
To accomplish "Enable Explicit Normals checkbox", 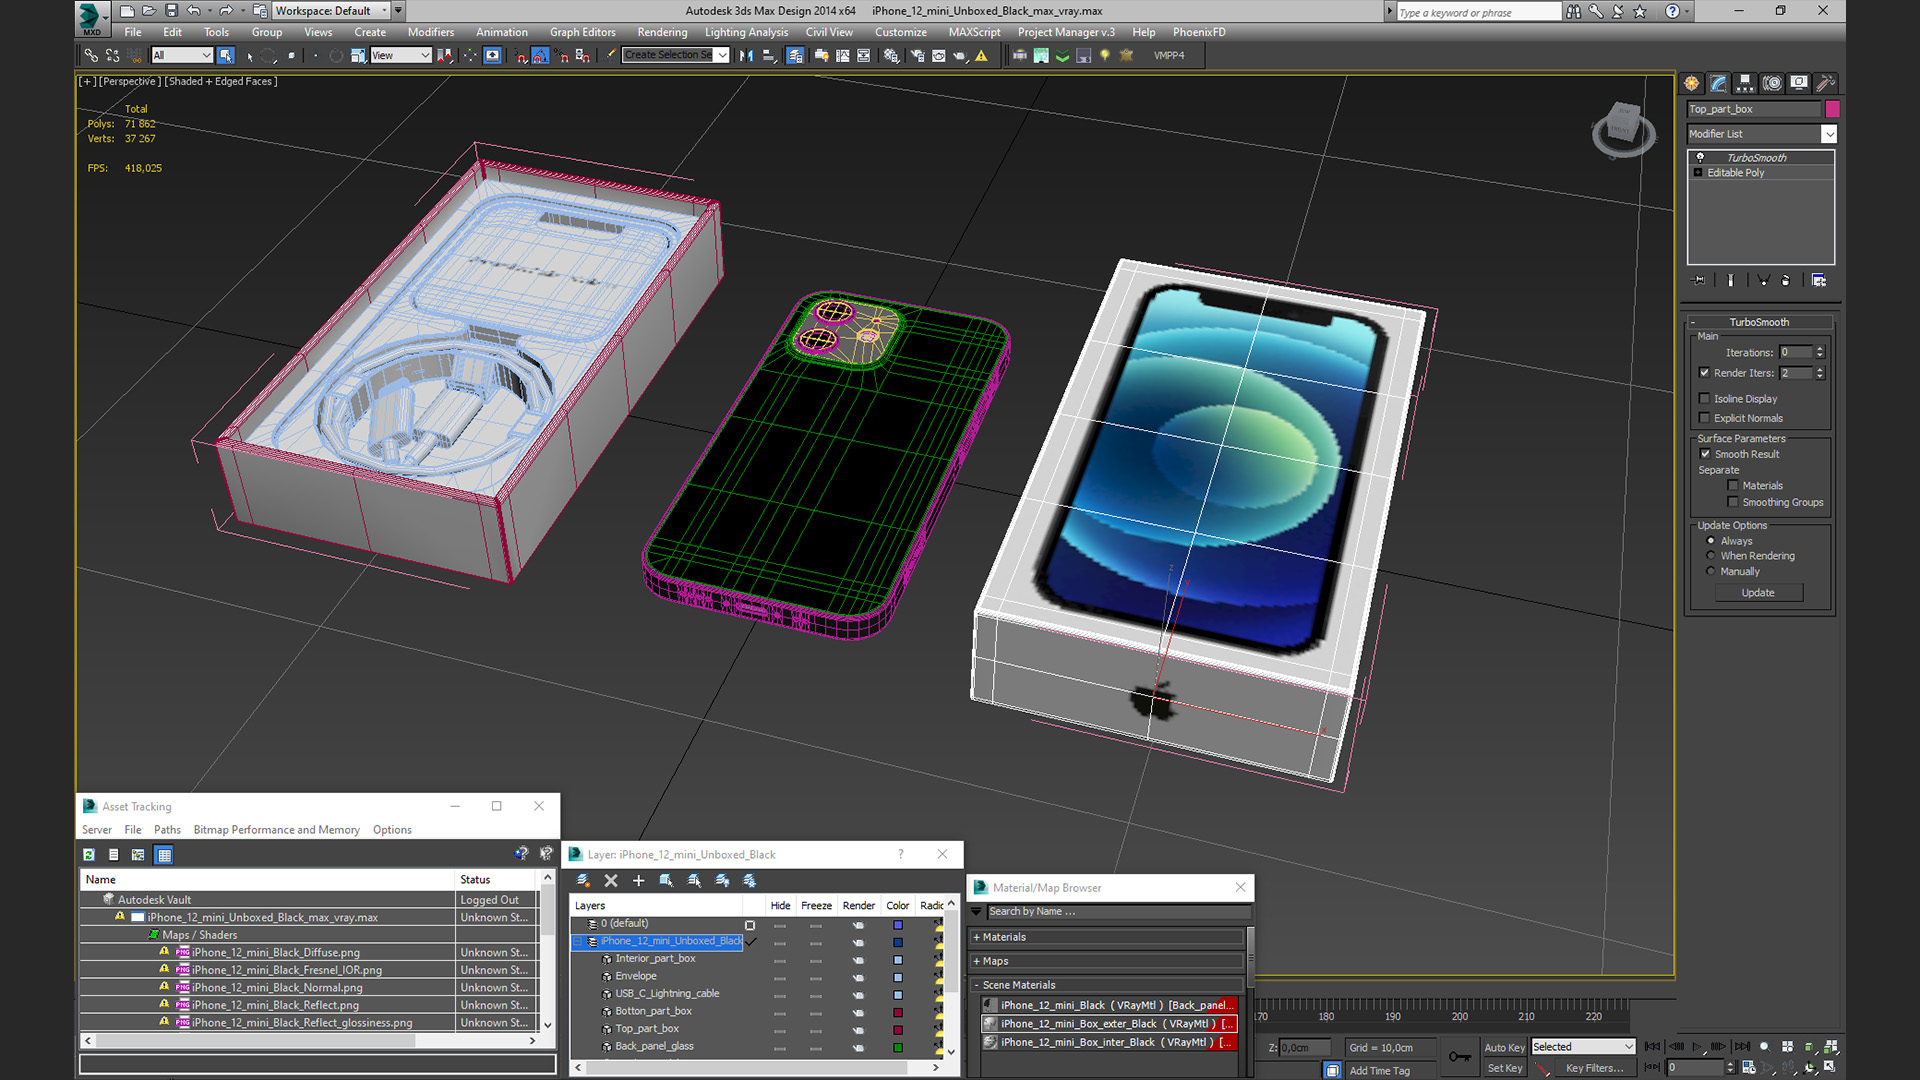I will pos(1704,419).
